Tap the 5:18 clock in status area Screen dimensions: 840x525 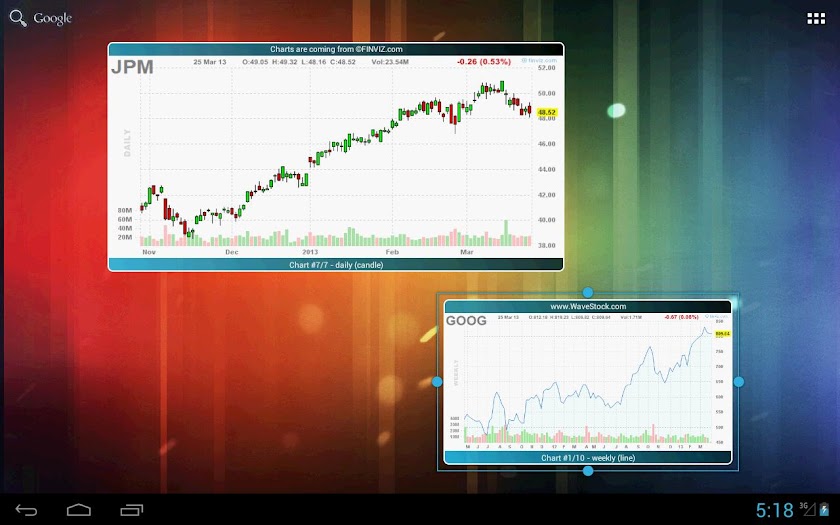[x=775, y=510]
